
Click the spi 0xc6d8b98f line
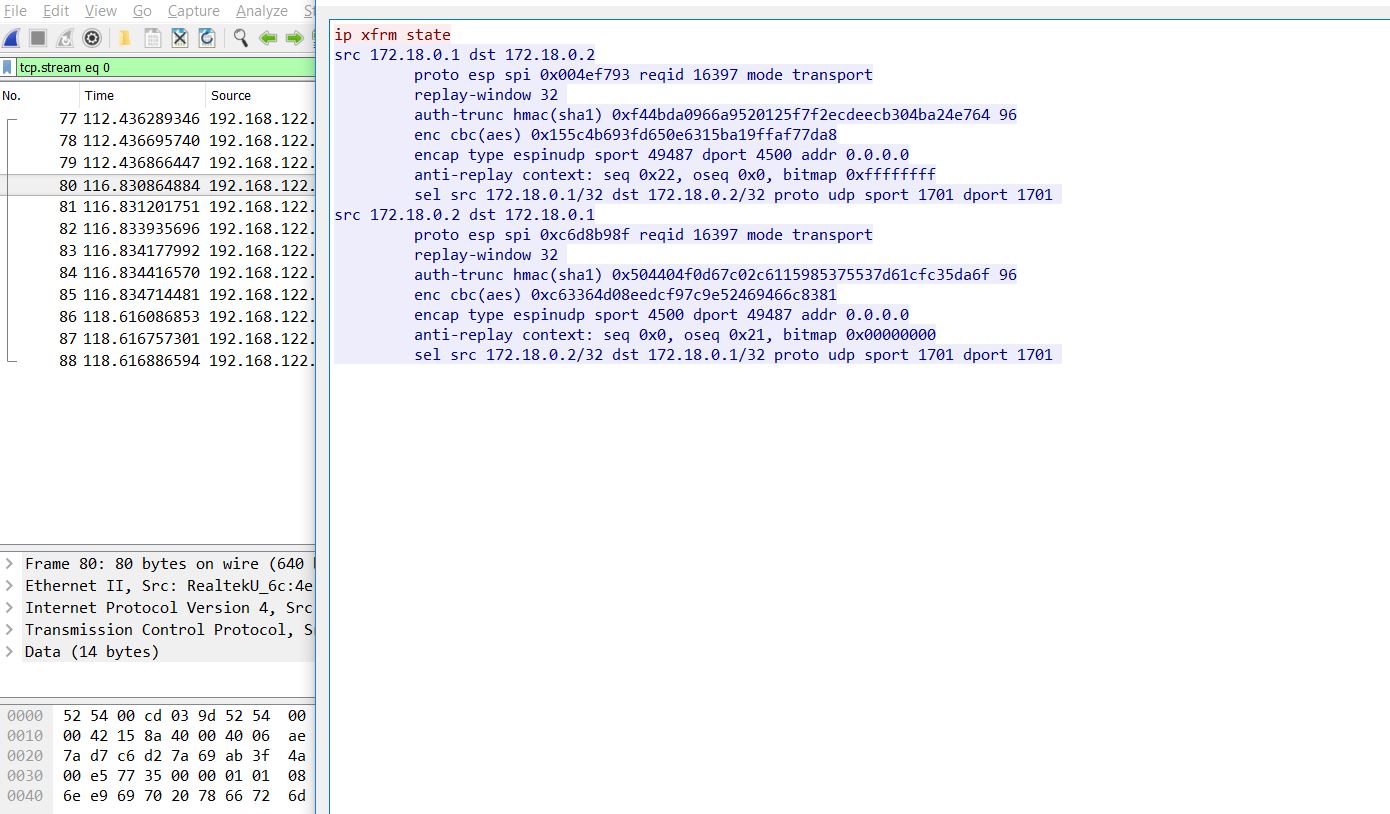(643, 235)
